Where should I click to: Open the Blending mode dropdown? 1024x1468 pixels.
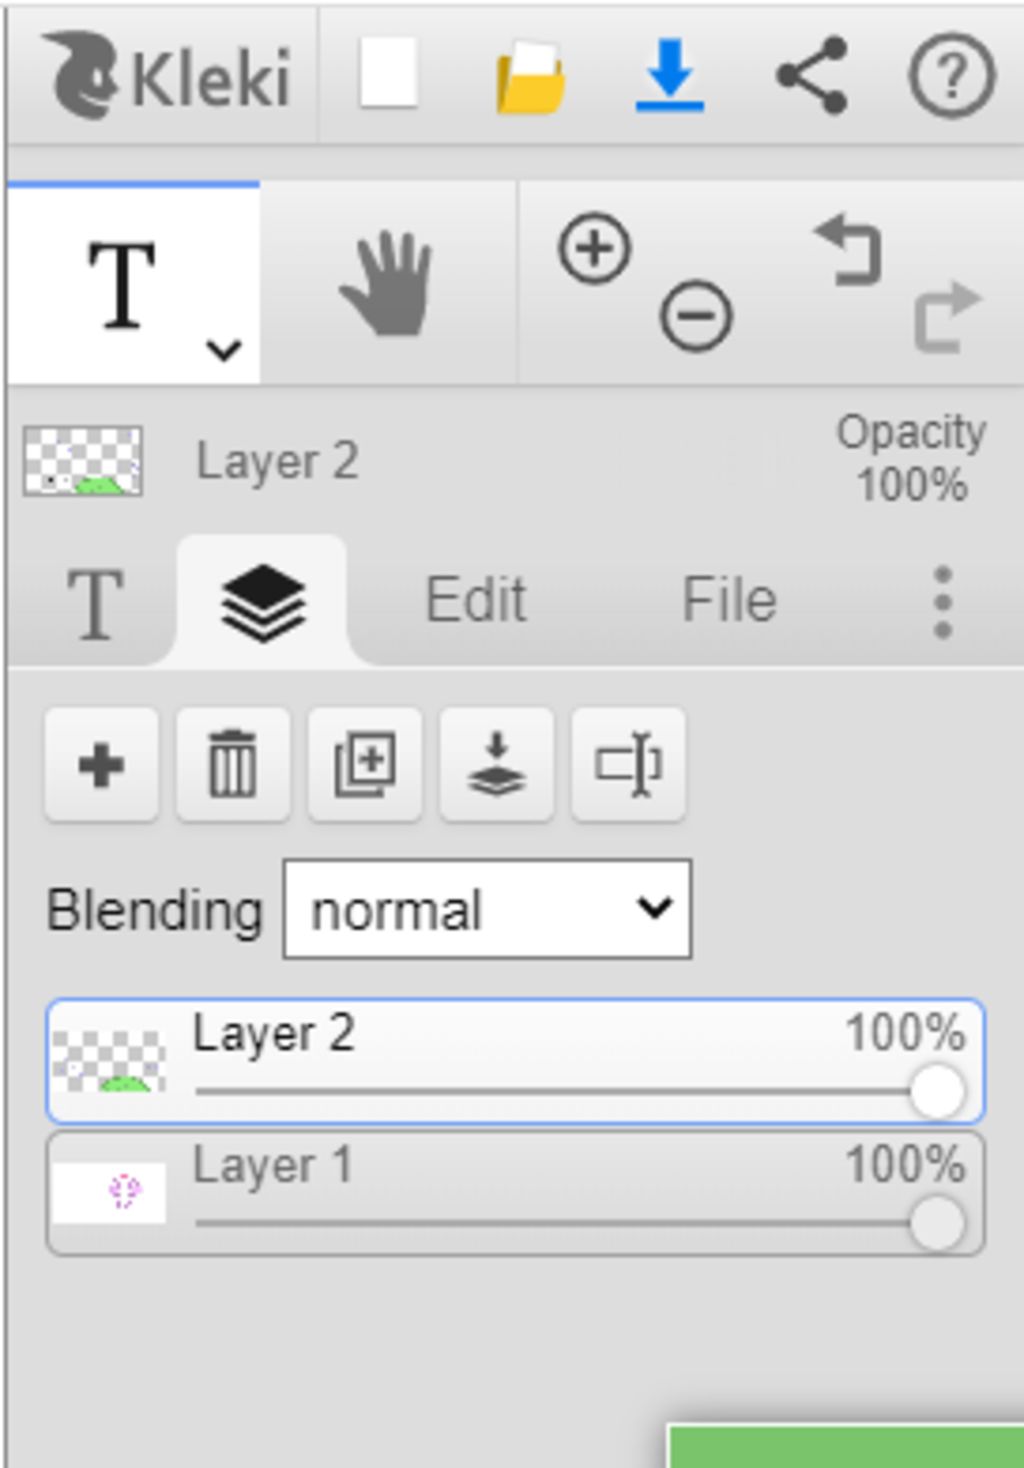coord(487,909)
